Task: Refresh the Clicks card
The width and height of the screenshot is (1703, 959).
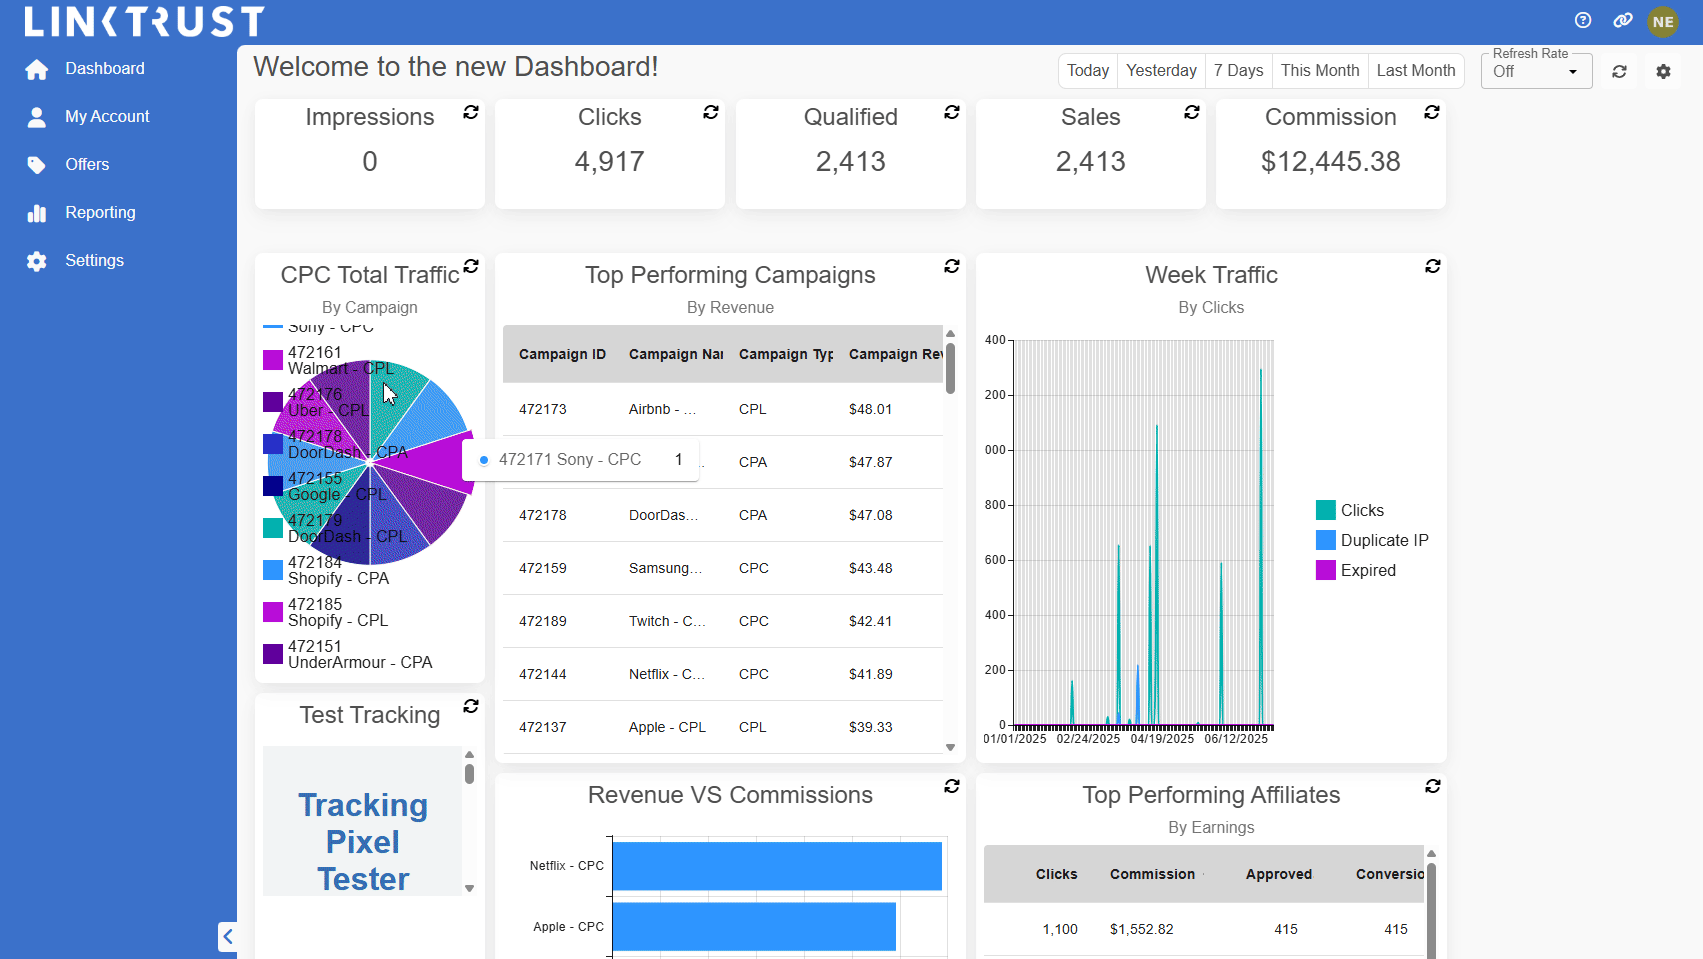Action: tap(711, 112)
